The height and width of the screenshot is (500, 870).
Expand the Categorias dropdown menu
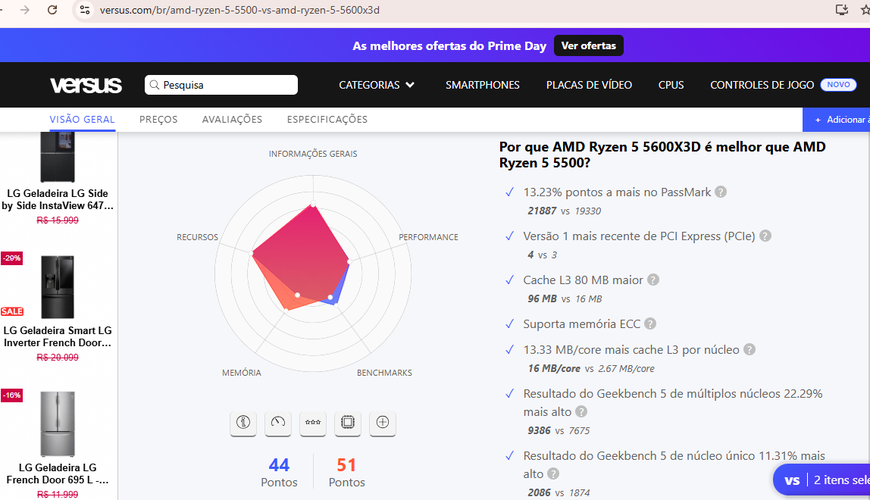click(376, 85)
